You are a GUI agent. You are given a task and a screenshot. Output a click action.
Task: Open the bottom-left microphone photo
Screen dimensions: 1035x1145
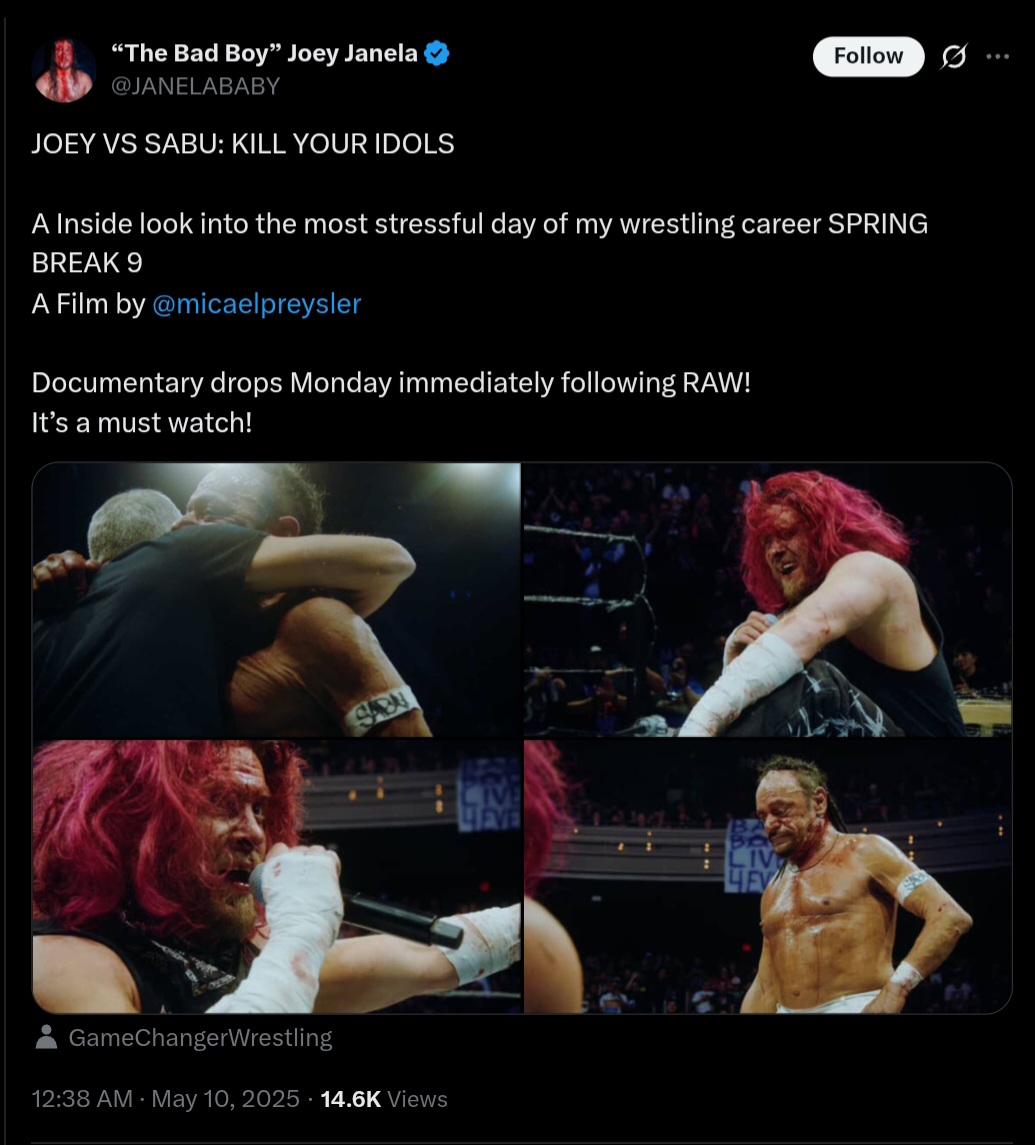276,876
